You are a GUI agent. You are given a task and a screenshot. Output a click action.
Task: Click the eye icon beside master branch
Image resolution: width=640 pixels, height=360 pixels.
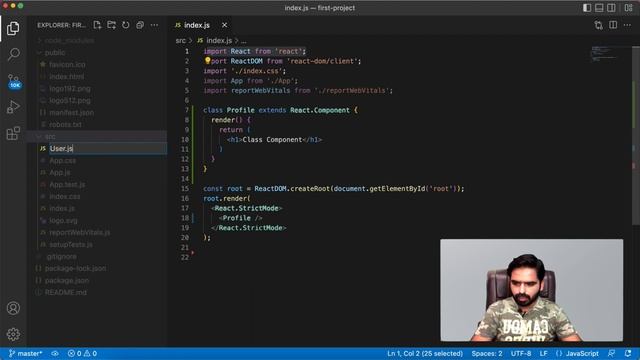55,353
